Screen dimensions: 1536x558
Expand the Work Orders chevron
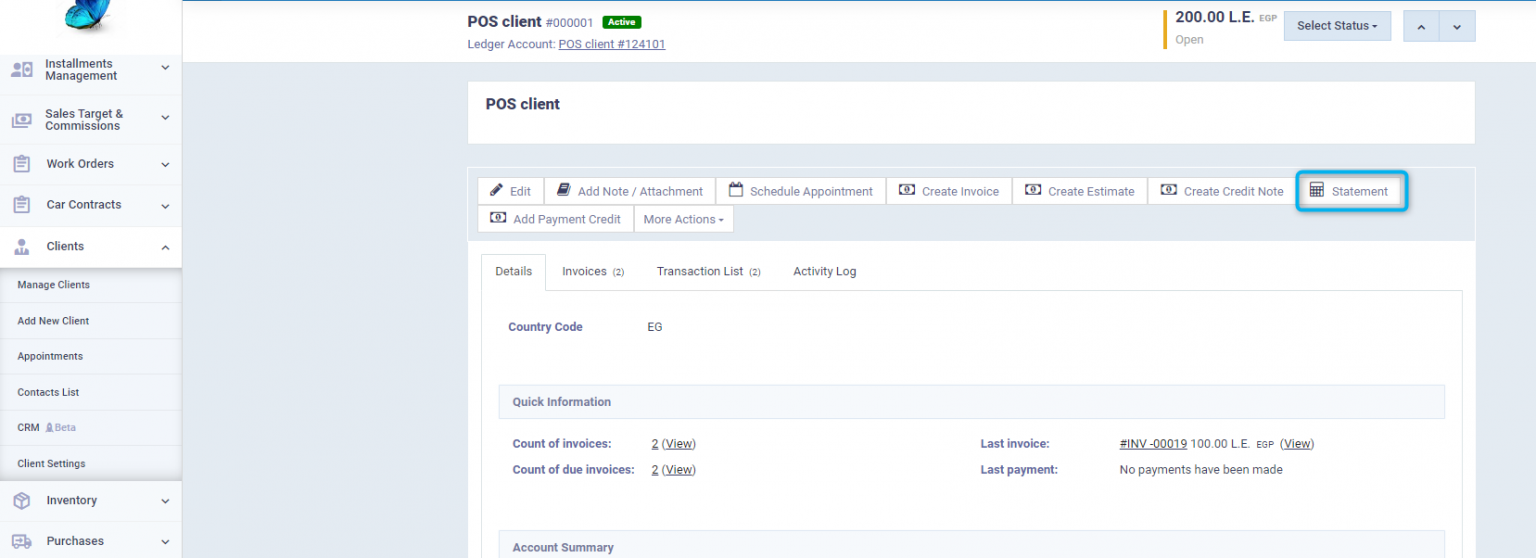click(165, 165)
